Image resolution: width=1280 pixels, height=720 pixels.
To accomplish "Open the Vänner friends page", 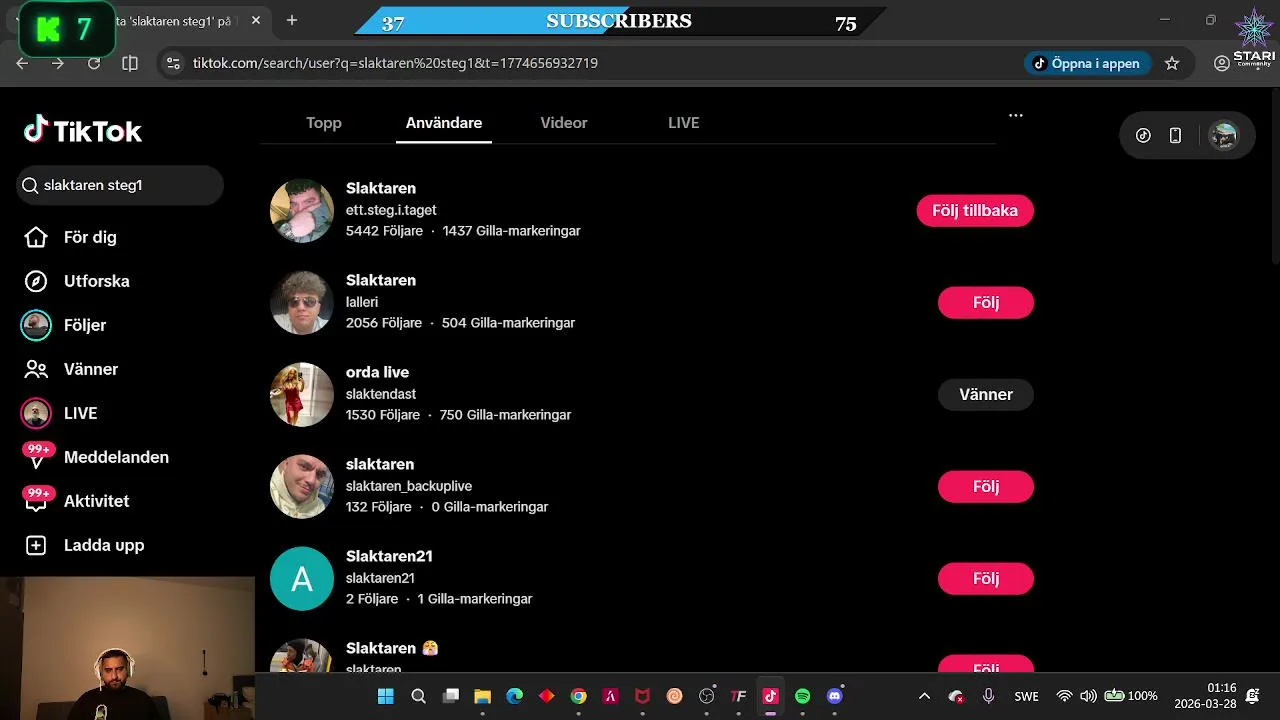I will 71,369.
